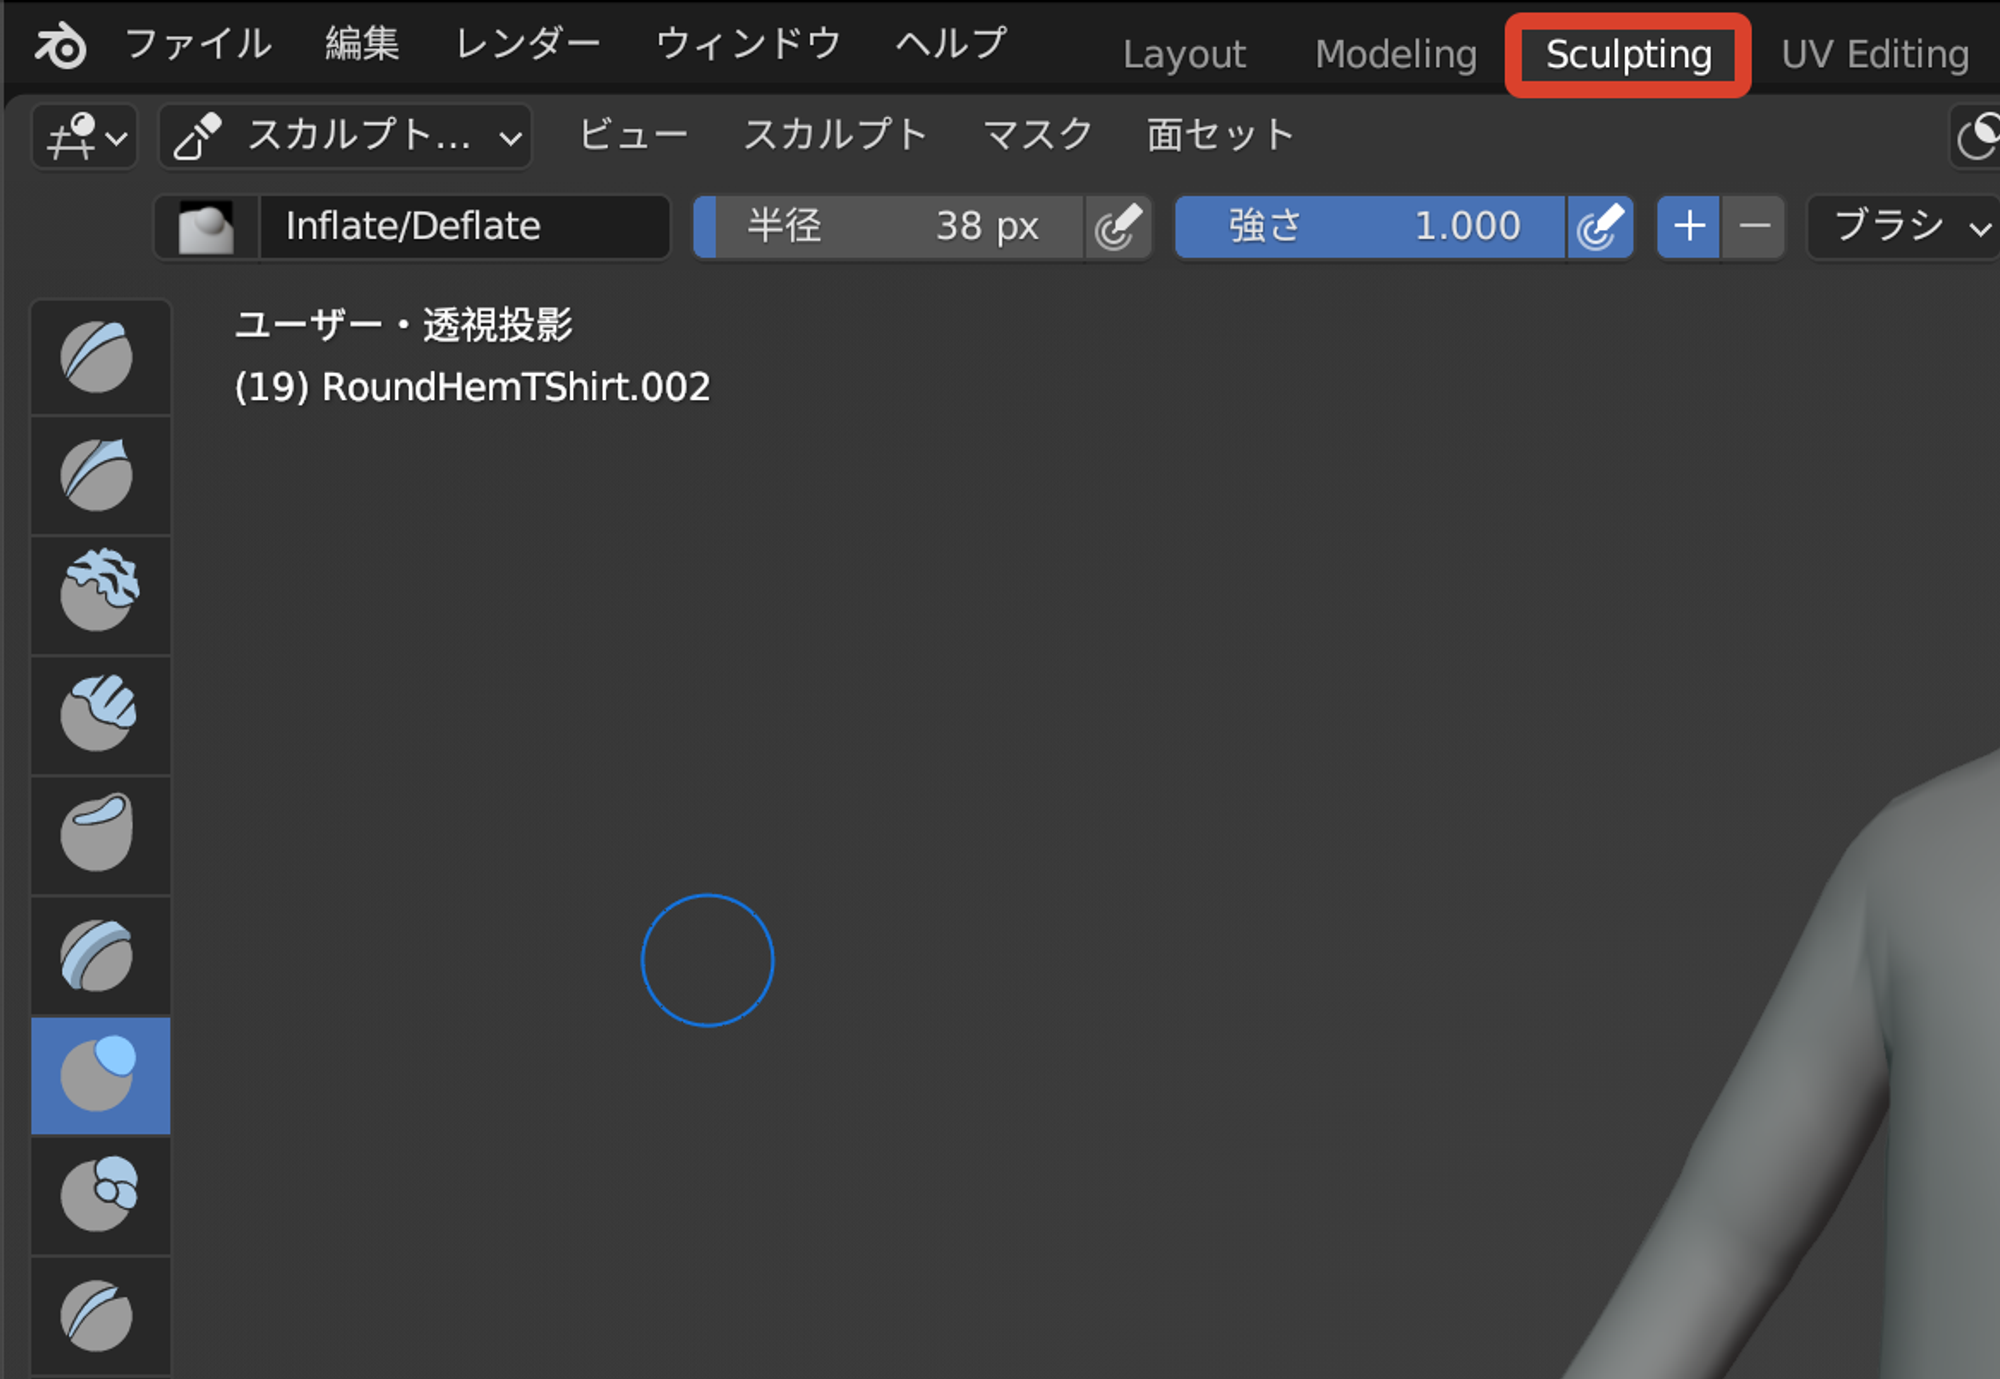Click the RoundHemTShirt.002 object label
The height and width of the screenshot is (1379, 2000).
click(516, 387)
